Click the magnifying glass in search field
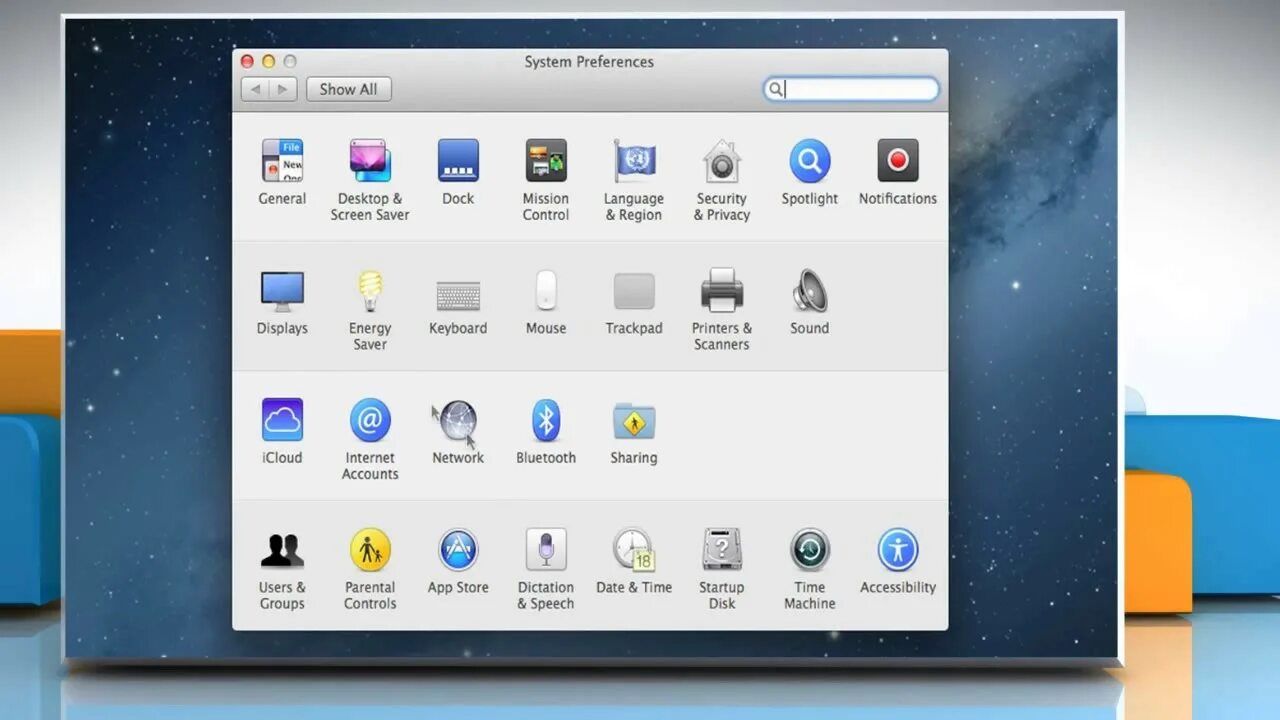The width and height of the screenshot is (1280, 720). click(775, 89)
